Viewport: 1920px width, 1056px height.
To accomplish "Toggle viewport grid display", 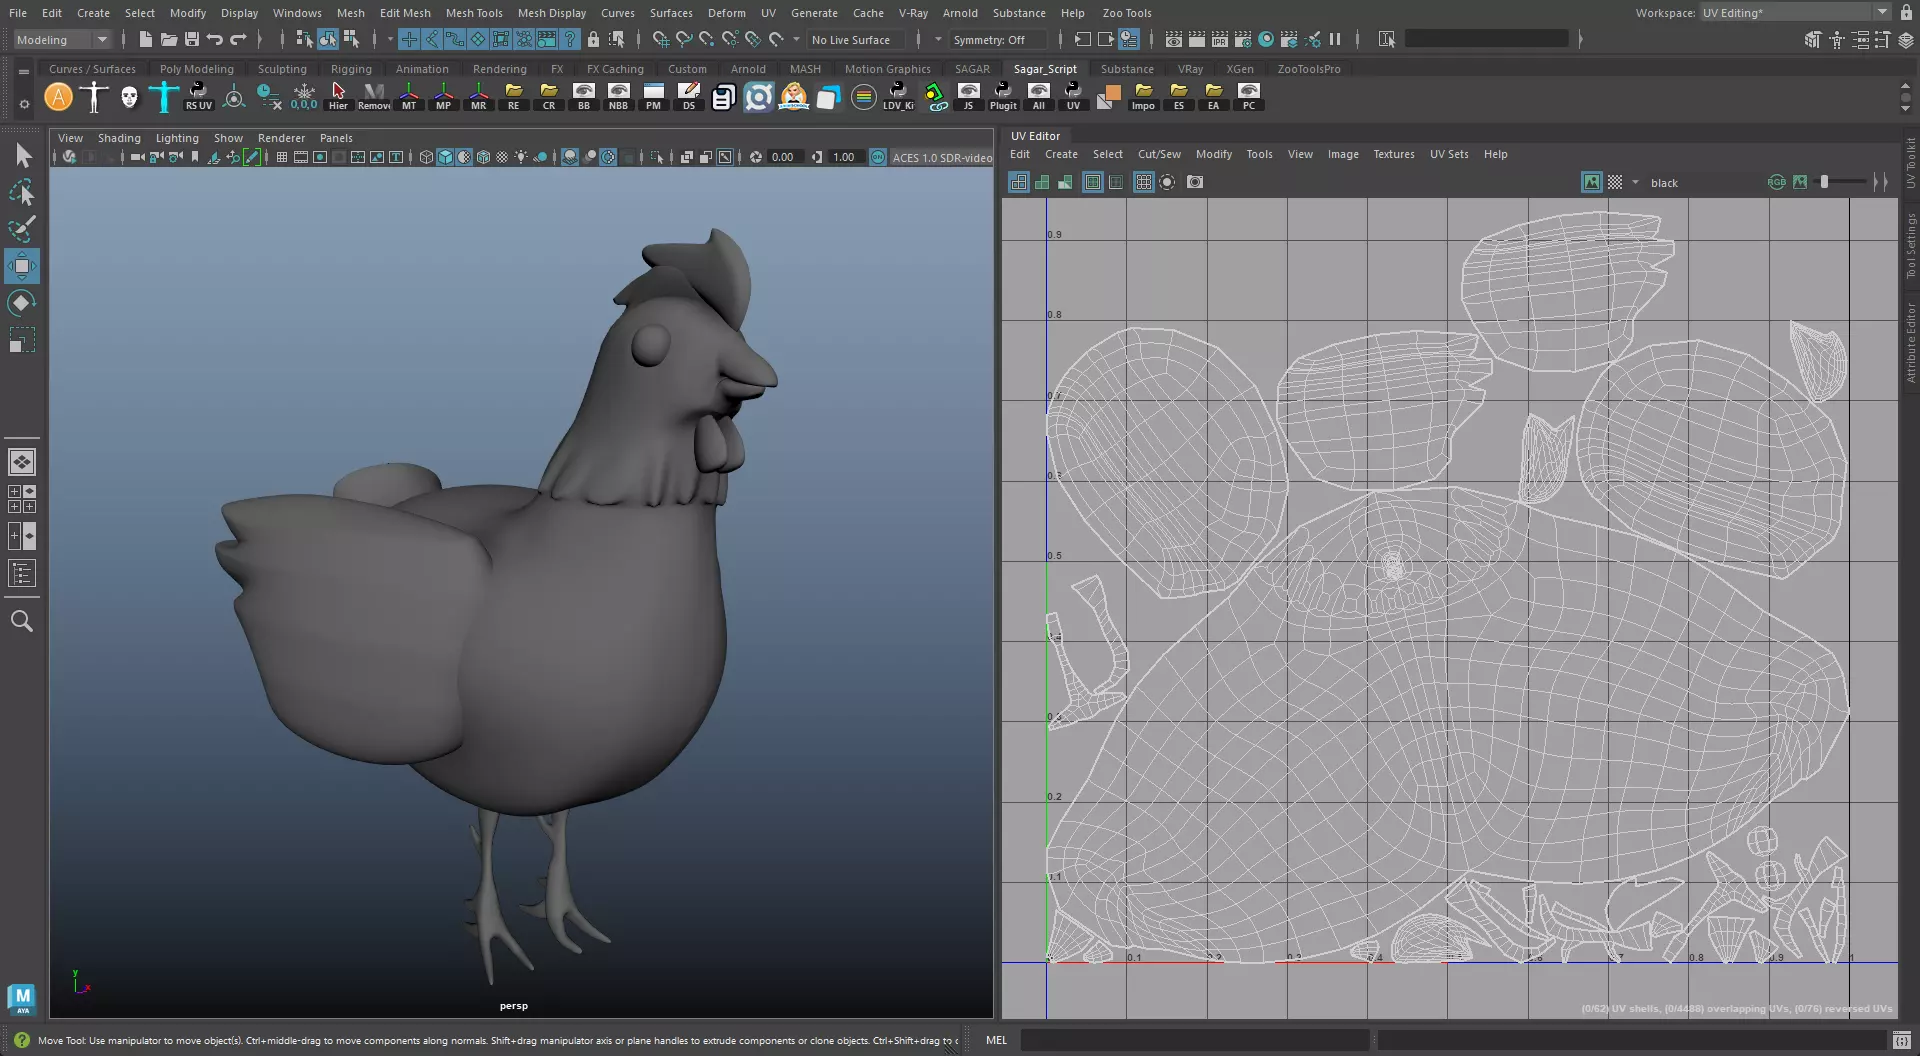I will 282,157.
